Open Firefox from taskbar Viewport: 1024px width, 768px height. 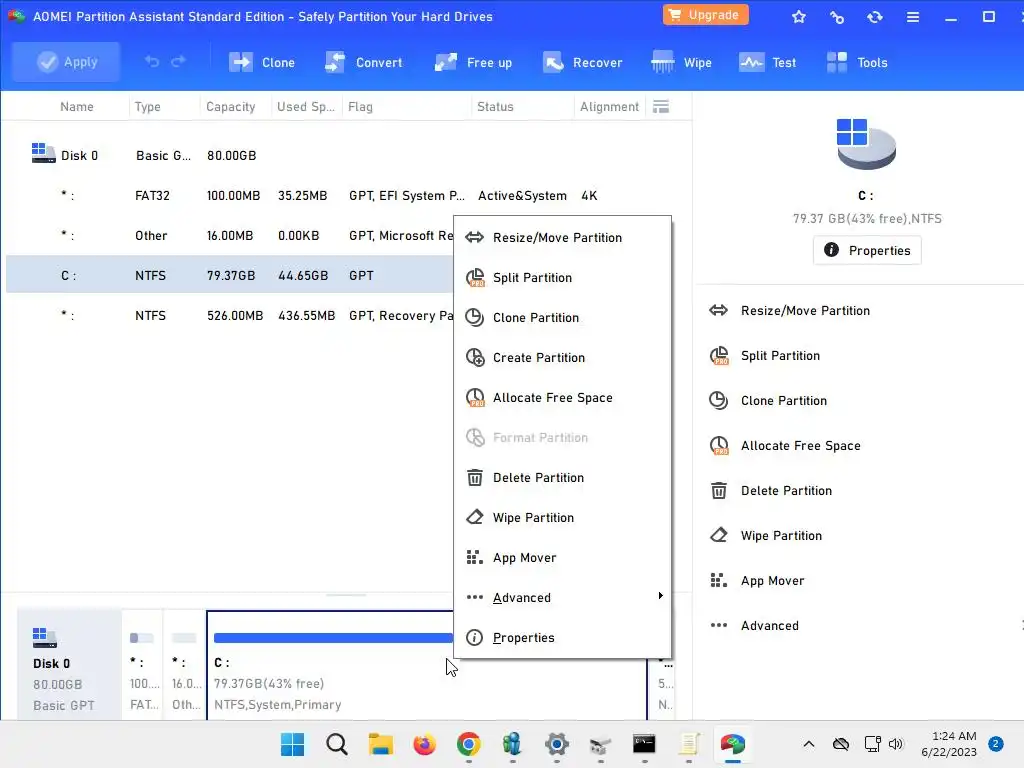[424, 744]
